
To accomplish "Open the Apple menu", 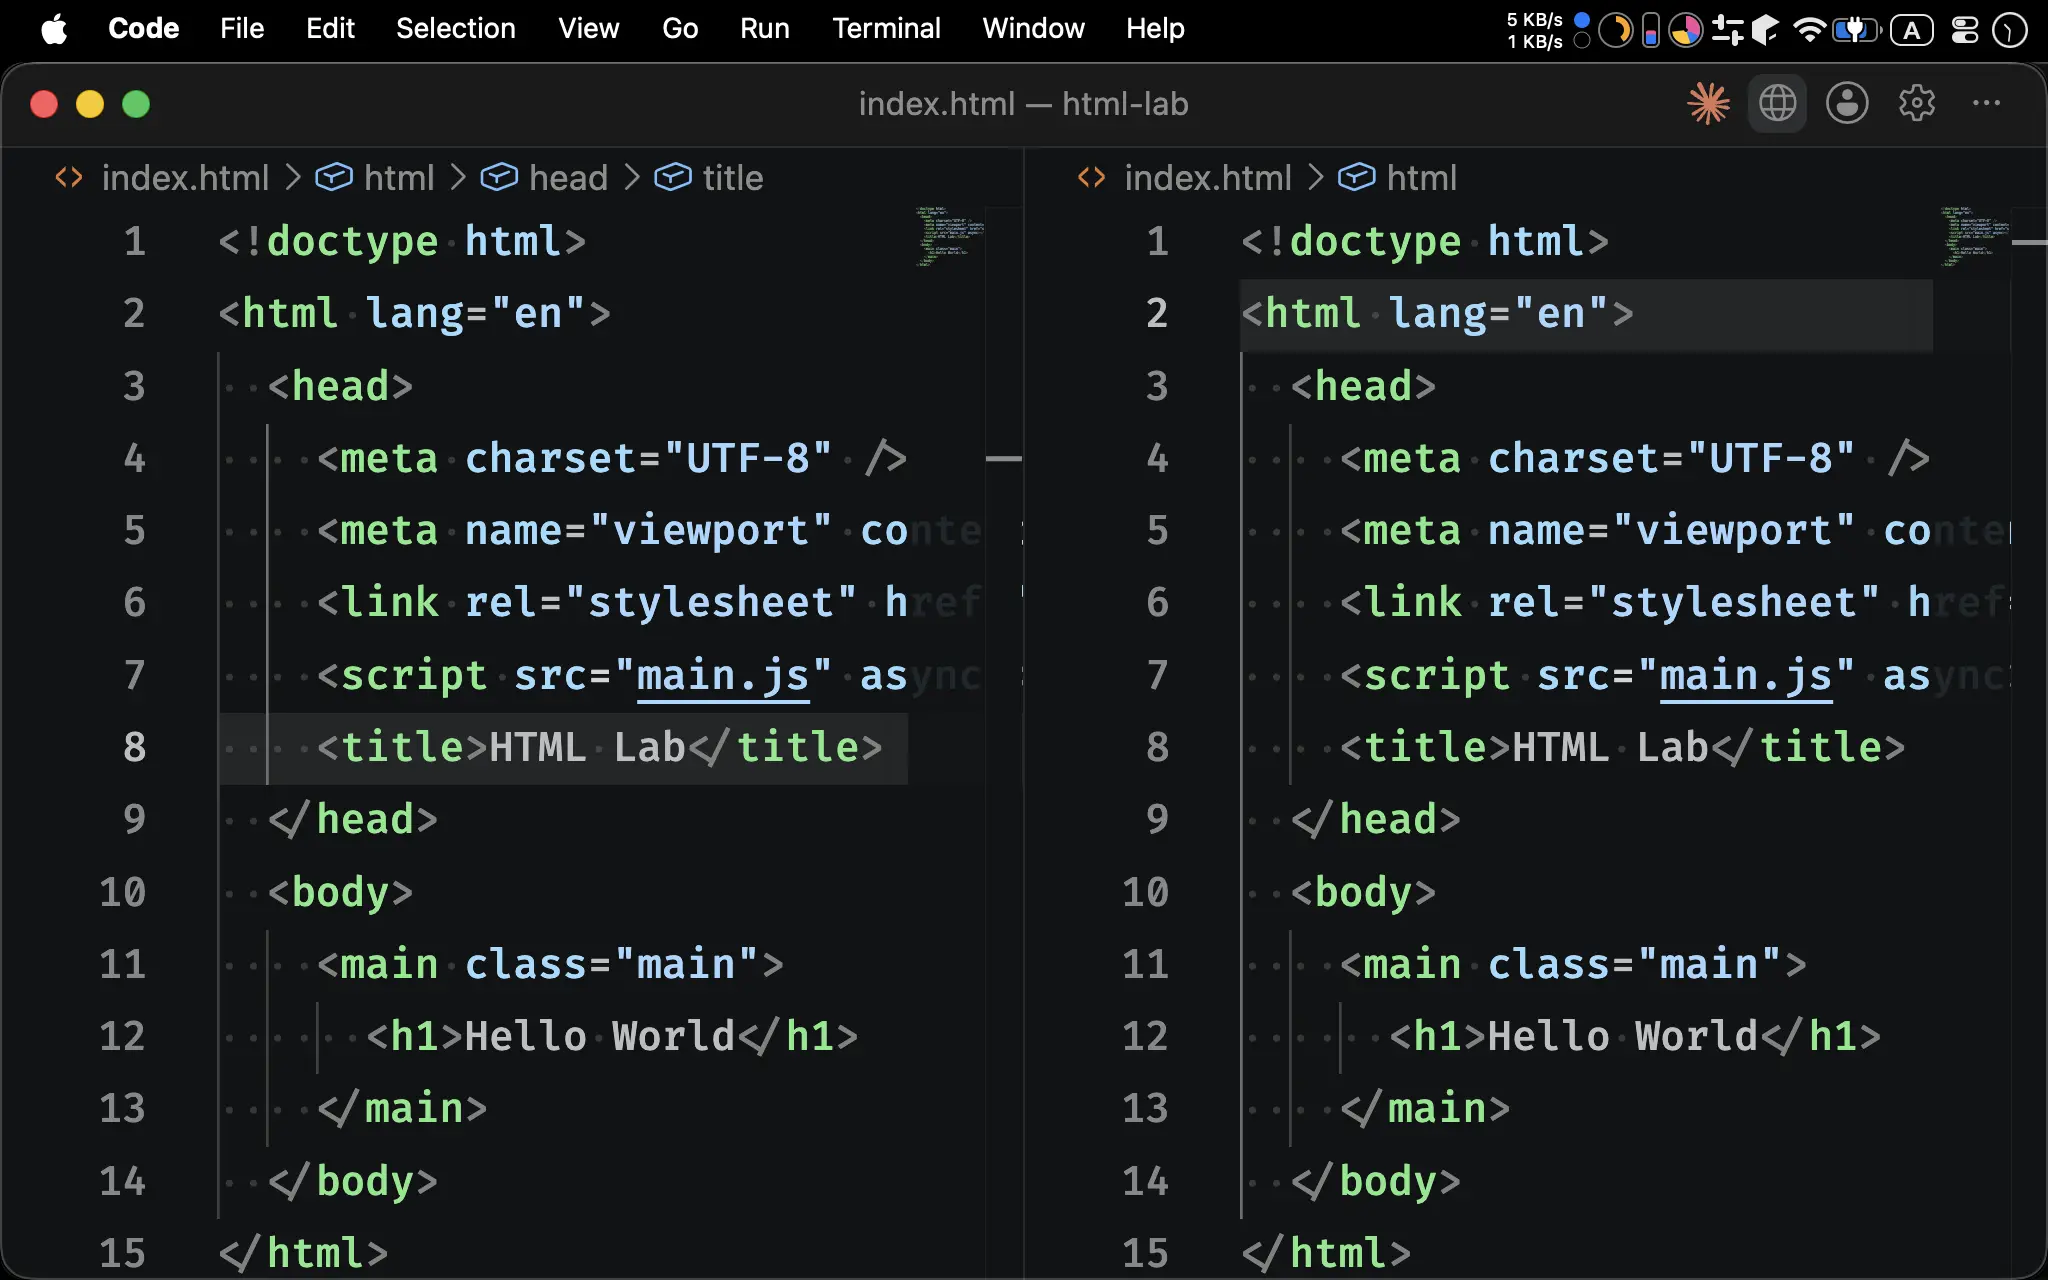I will click(x=54, y=29).
